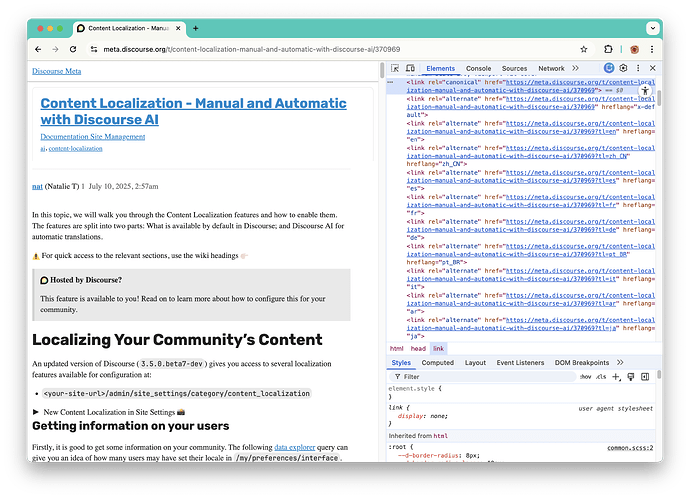Open the Computed styles tab

437,363
